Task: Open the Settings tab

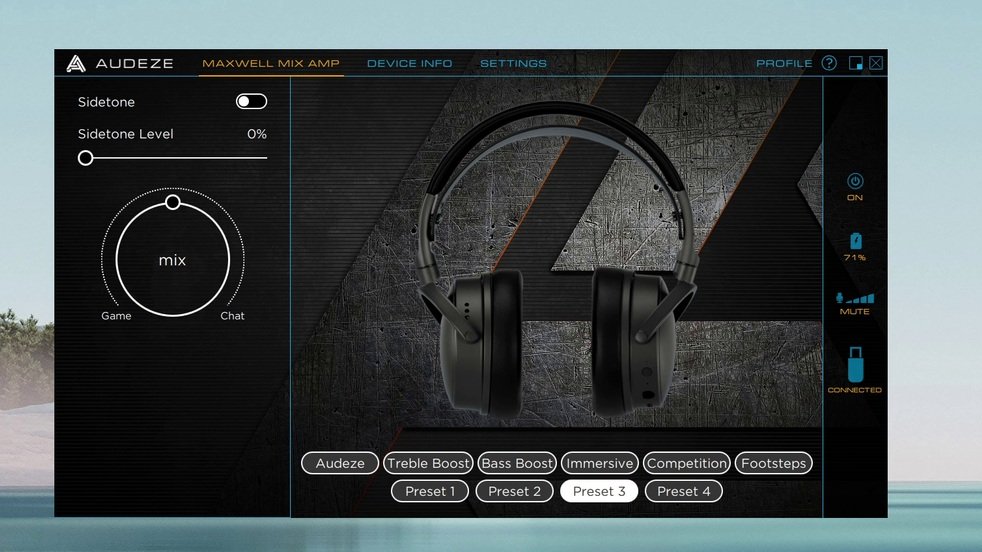Action: [514, 63]
